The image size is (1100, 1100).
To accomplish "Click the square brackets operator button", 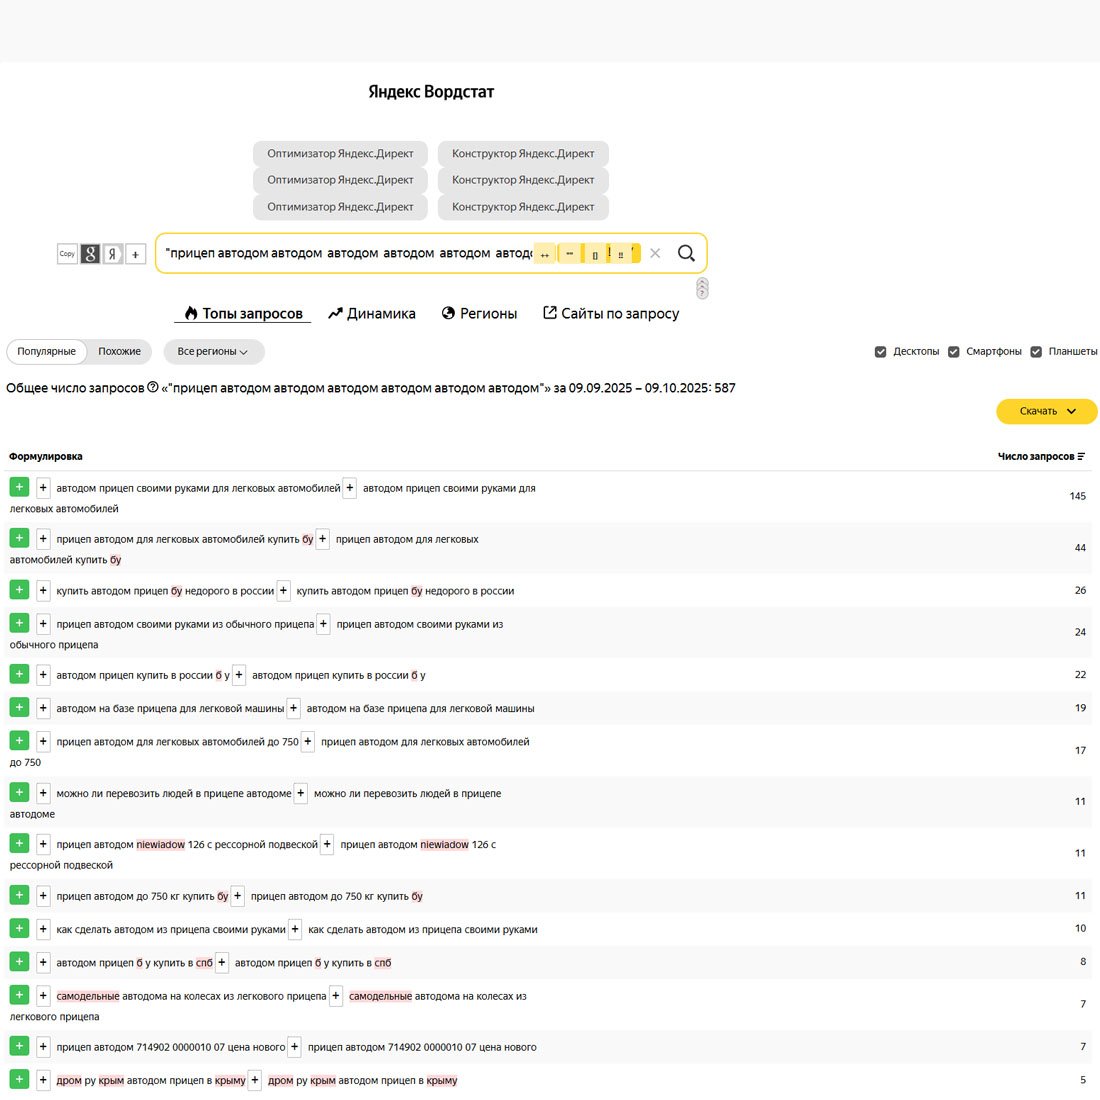I will tap(595, 254).
